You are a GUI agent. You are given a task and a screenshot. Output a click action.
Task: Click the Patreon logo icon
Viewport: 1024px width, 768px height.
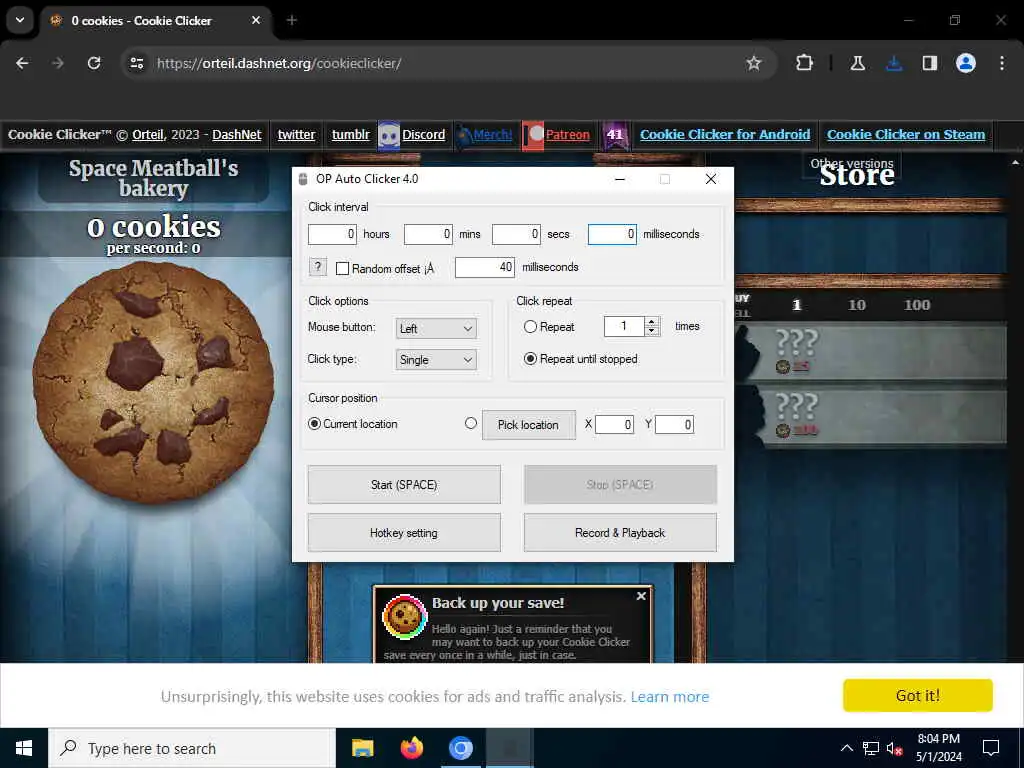(533, 136)
